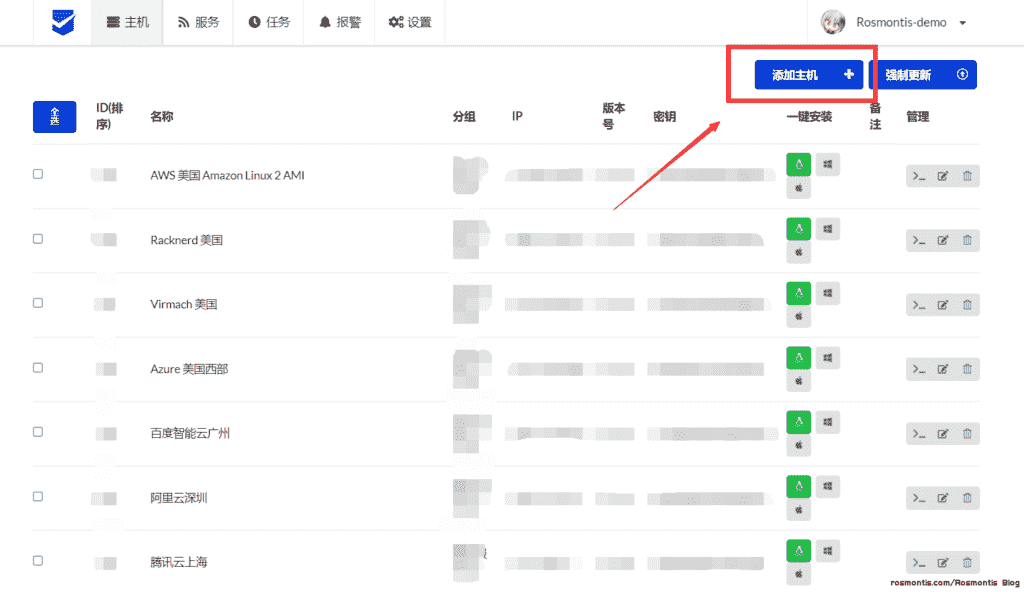The image size is (1024, 592).
Task: Open web terminal for Virmach 美国
Action: coord(919,305)
